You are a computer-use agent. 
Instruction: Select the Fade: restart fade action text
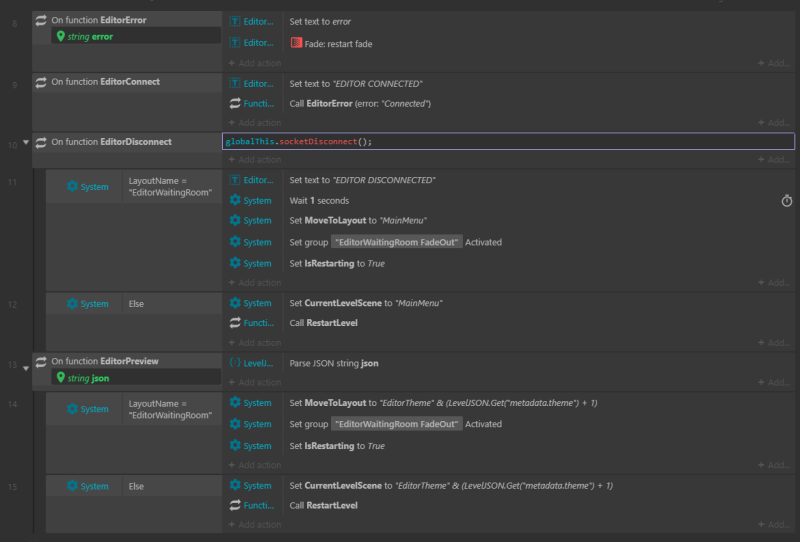(x=338, y=44)
